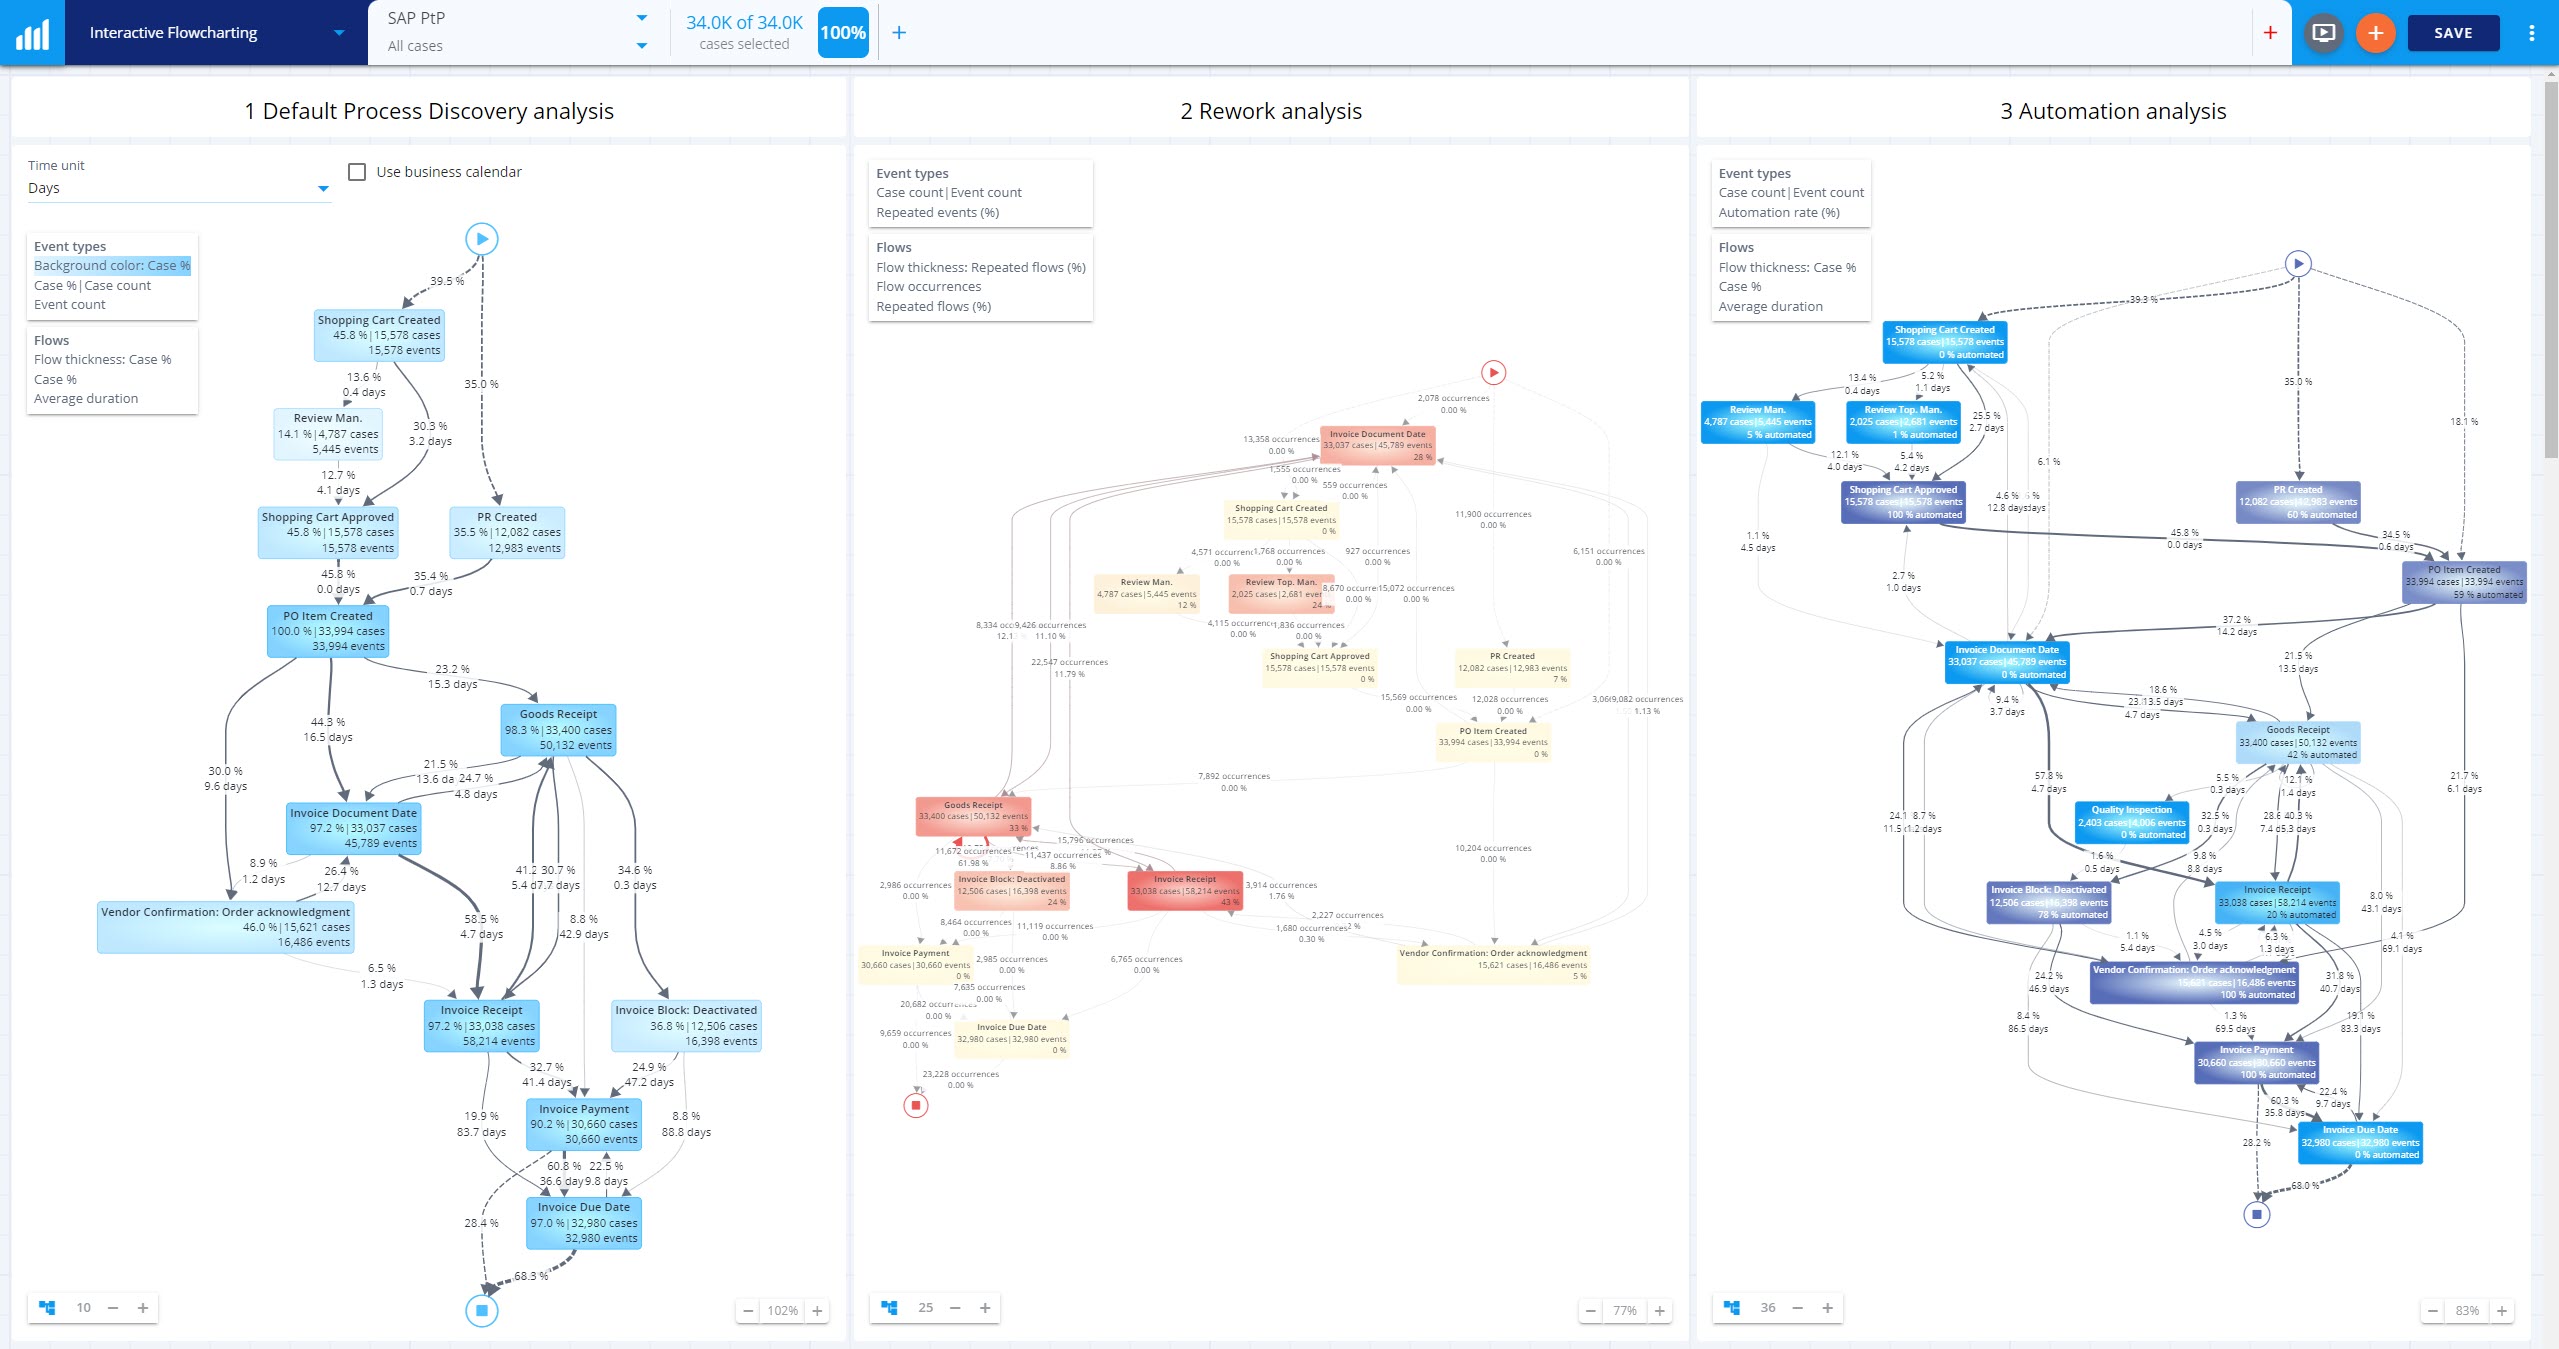
Task: Decrease detail level in Rework panel
Action: click(955, 1308)
